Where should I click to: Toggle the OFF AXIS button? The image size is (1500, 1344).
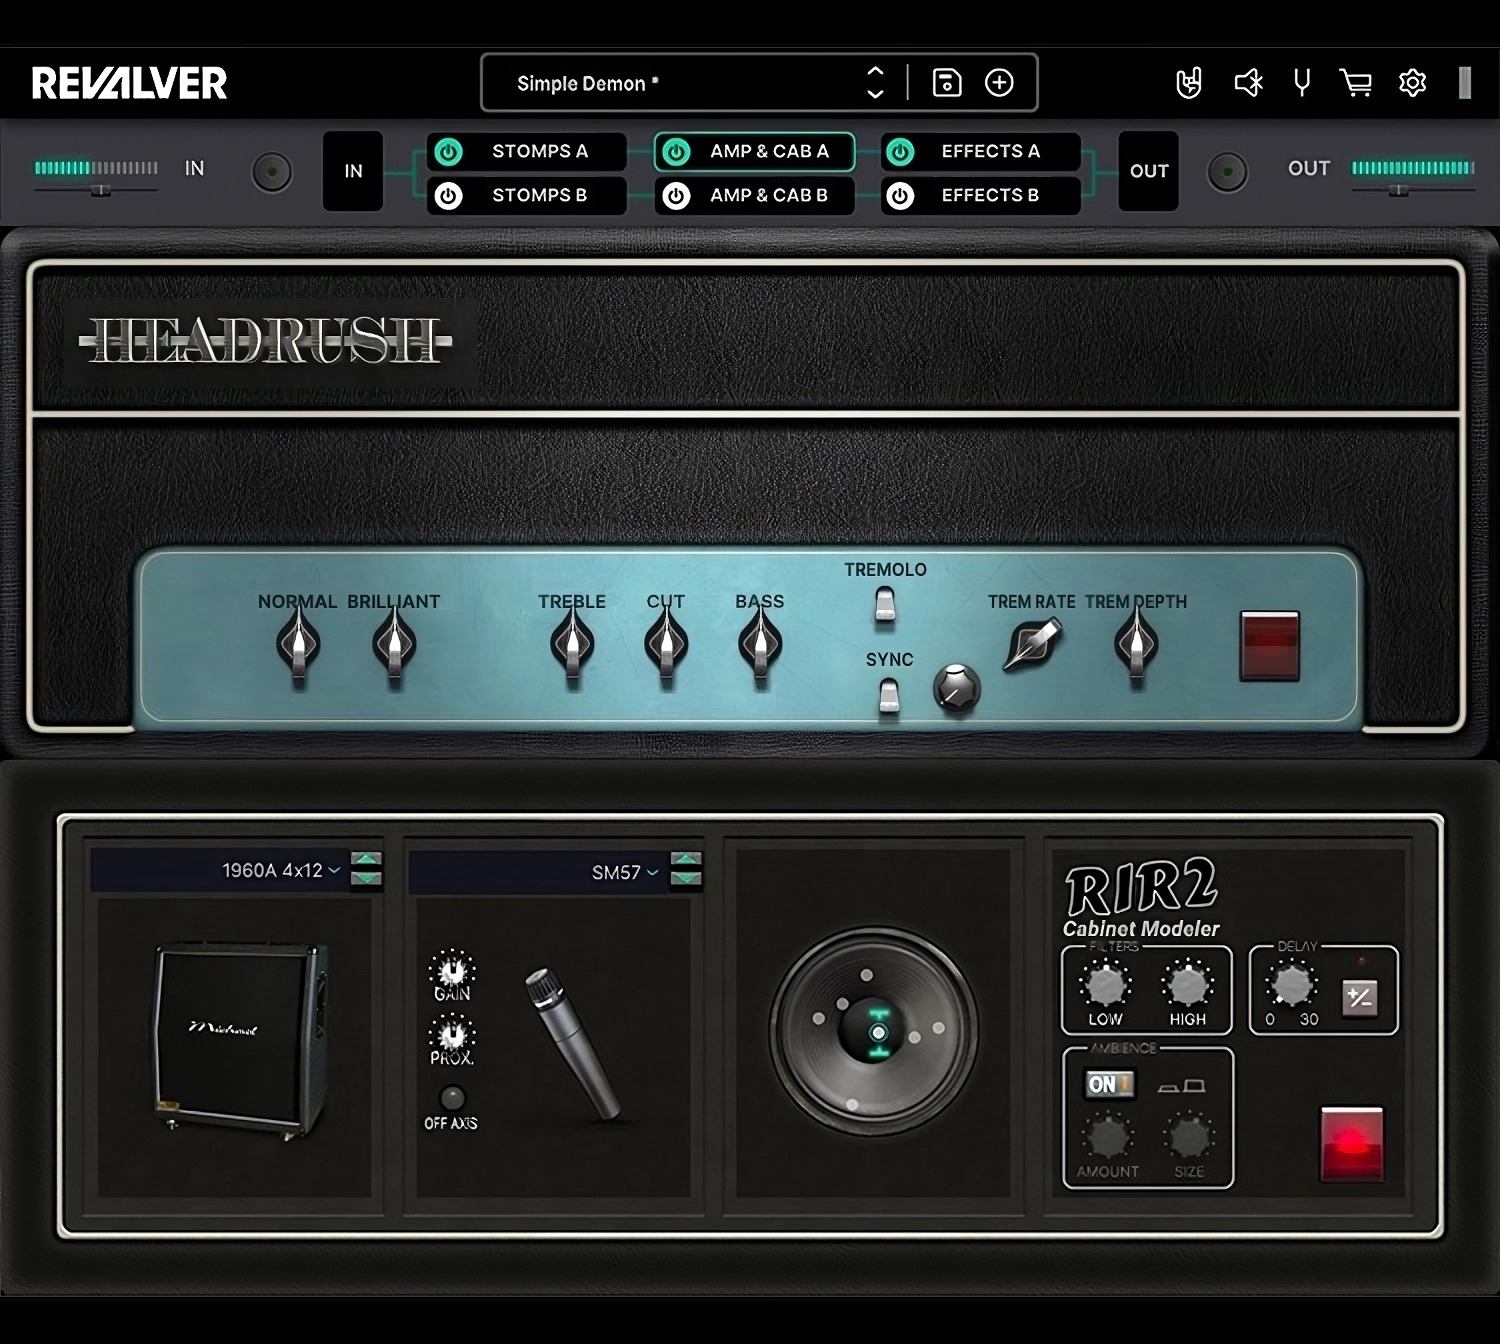(452, 1097)
